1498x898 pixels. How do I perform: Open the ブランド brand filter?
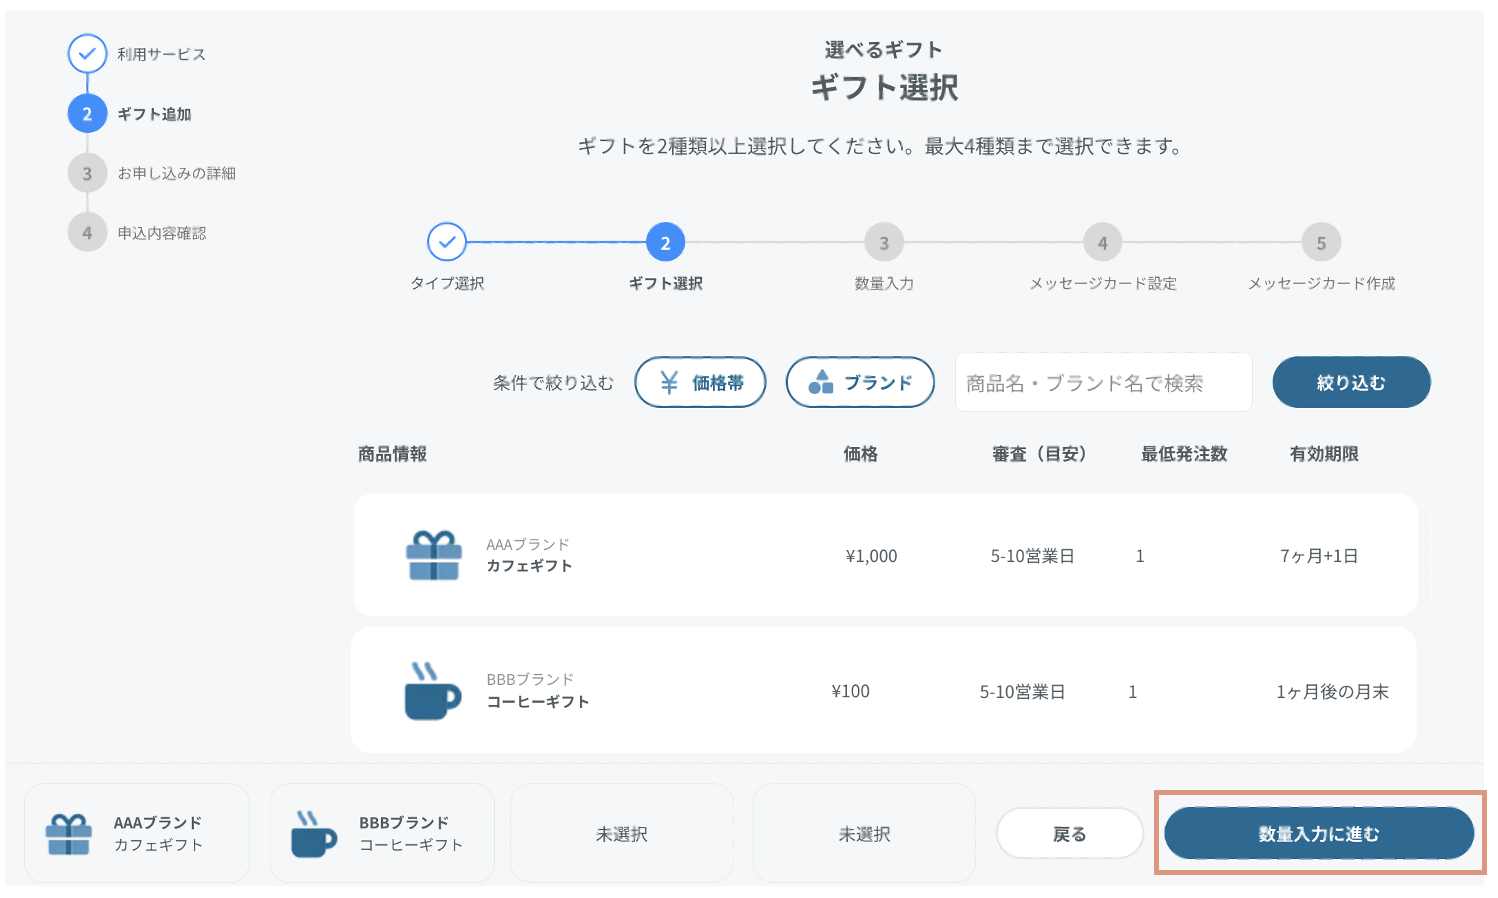pyautogui.click(x=860, y=382)
